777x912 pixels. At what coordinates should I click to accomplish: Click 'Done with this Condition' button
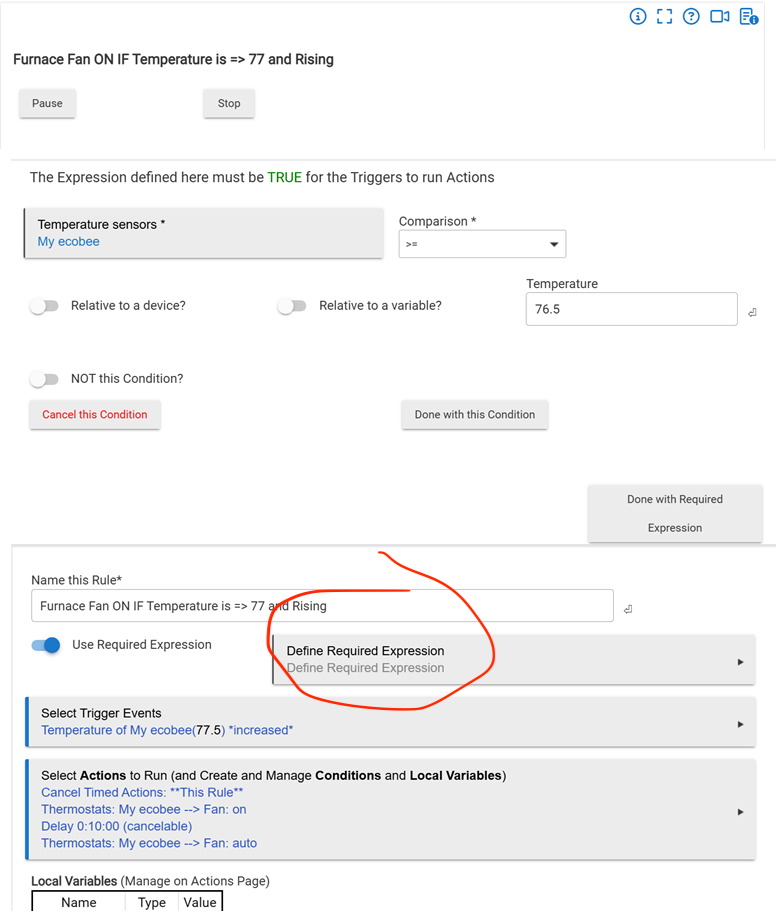tap(474, 415)
